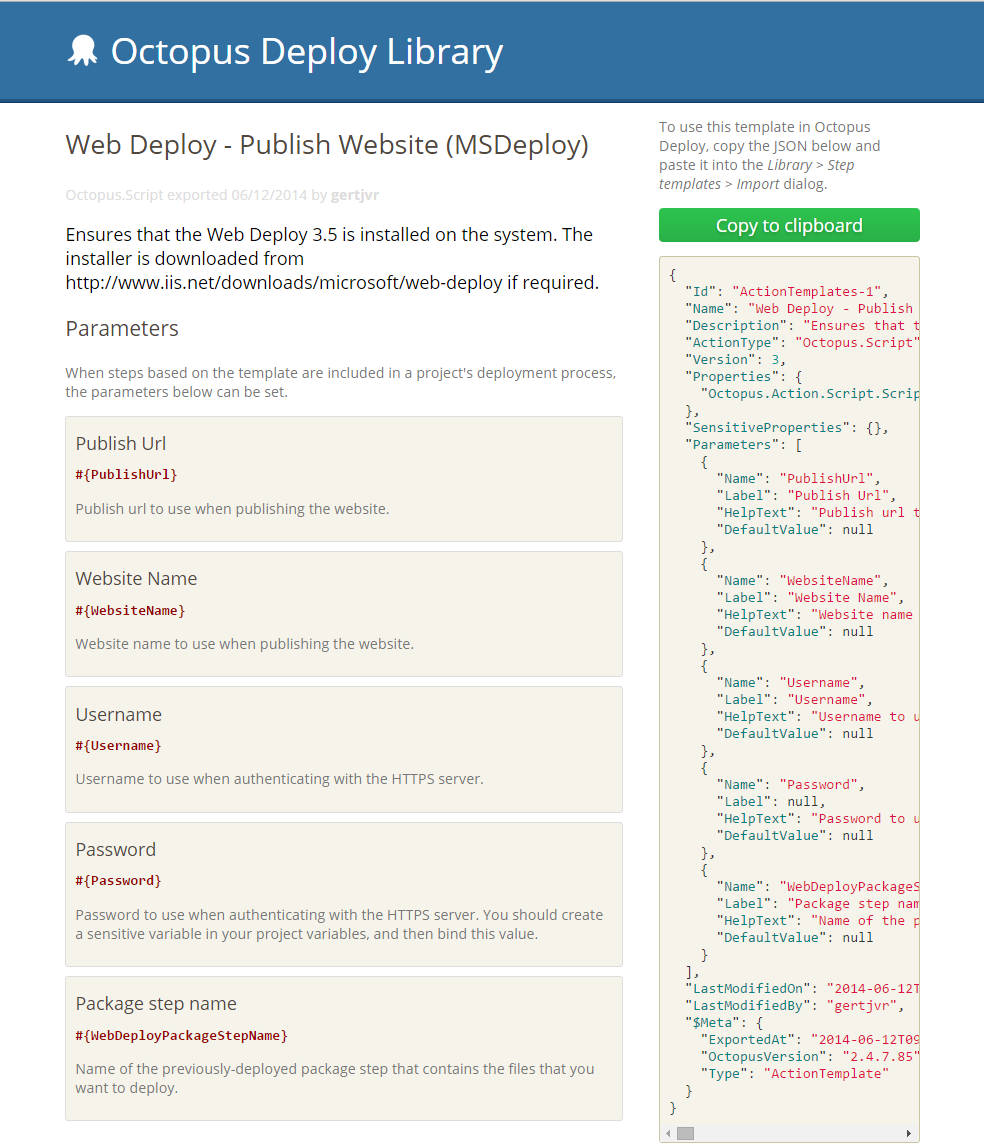Open the gertjvr author profile link
The image size is (984, 1144).
pyautogui.click(x=354, y=195)
